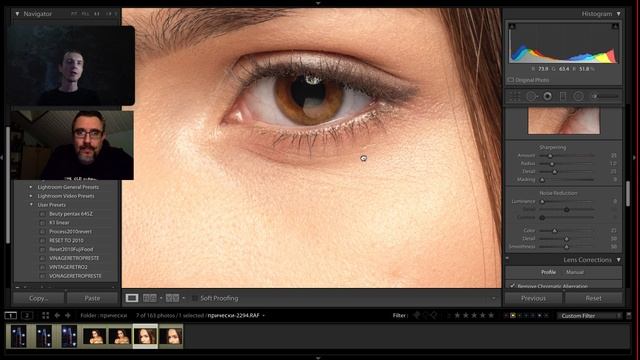Filter by fifth star rating
This screenshot has width=640, height=360.
(491, 315)
